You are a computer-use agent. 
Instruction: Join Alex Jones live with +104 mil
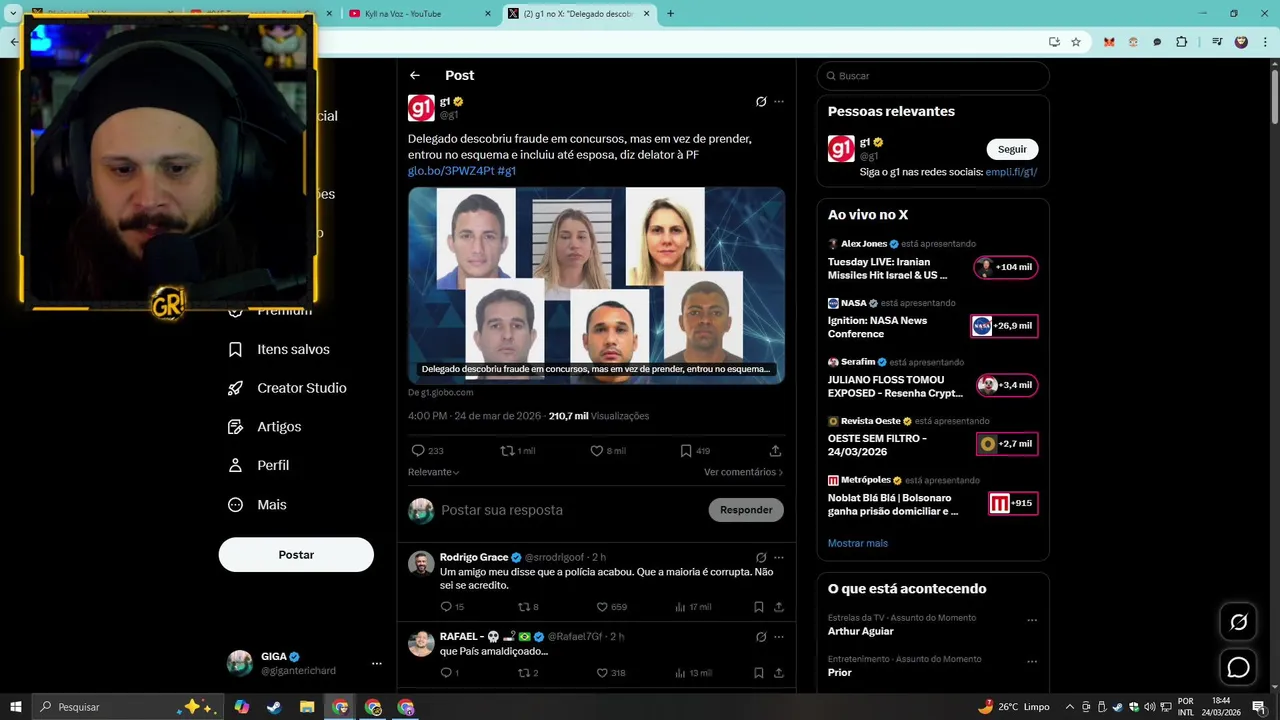pos(1006,267)
